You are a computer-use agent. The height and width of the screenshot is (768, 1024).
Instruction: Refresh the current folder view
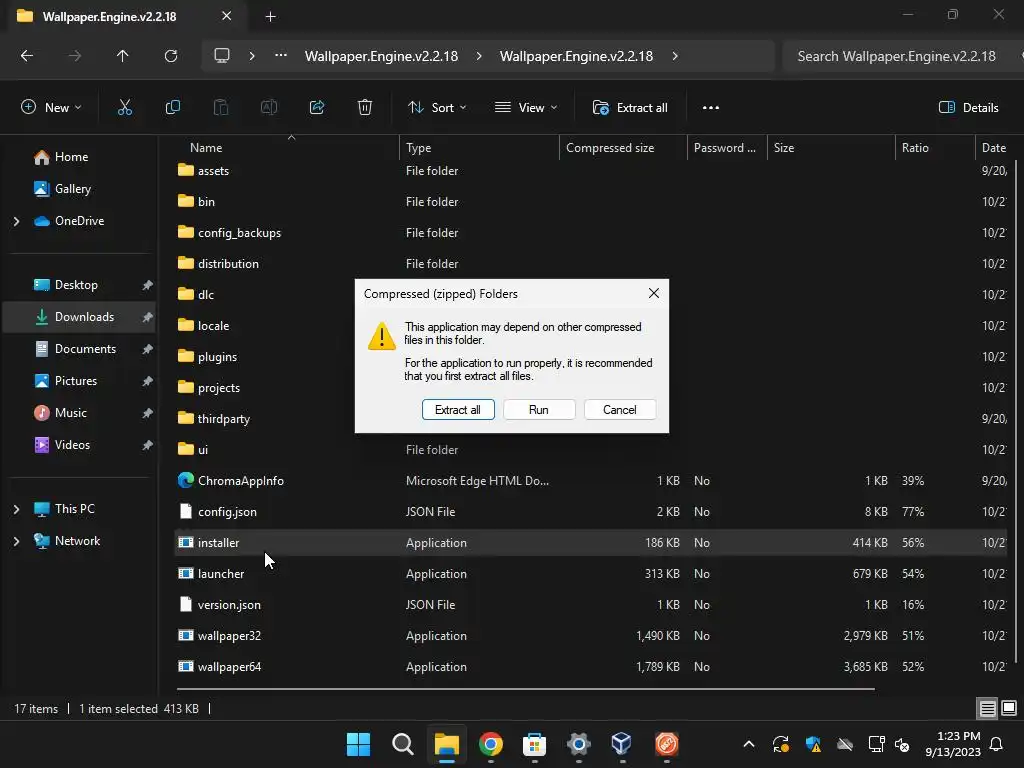click(171, 56)
